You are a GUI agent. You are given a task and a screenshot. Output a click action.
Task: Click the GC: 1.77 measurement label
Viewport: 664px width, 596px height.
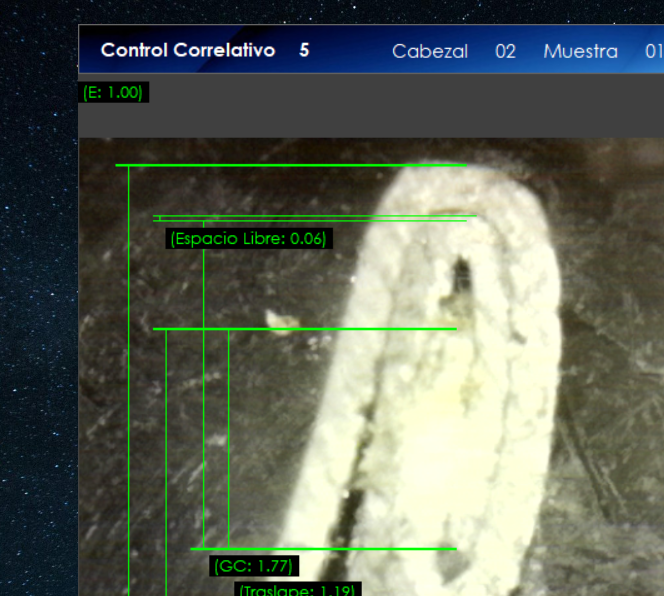click(x=254, y=566)
